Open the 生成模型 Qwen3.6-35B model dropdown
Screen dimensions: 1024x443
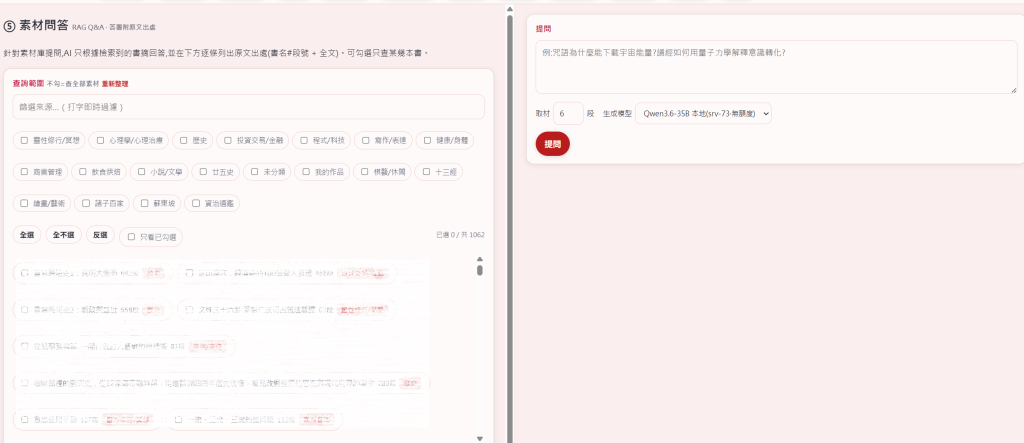(x=703, y=113)
